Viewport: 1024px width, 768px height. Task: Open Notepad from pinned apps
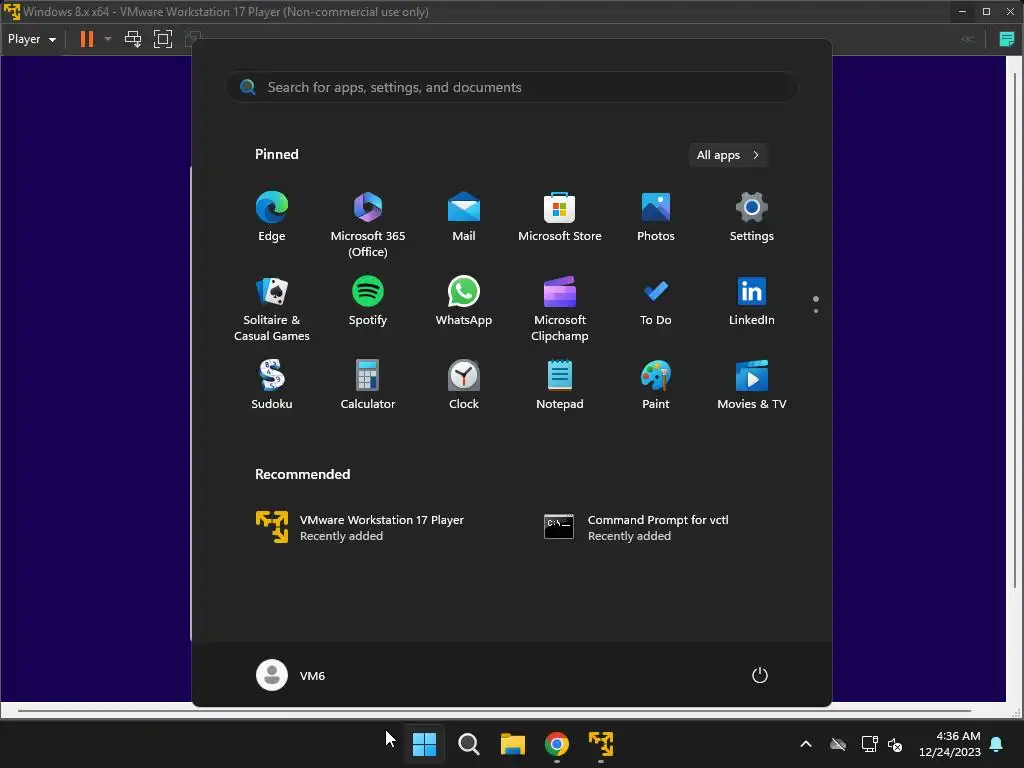tap(560, 385)
